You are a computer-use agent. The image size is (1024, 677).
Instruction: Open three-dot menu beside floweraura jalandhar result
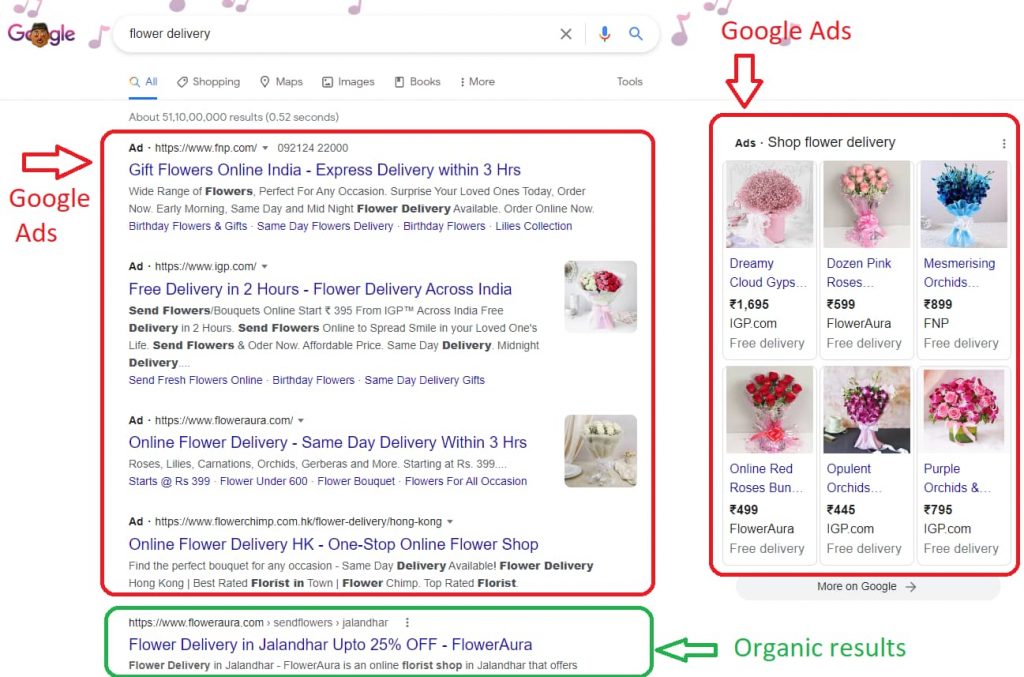coord(407,622)
